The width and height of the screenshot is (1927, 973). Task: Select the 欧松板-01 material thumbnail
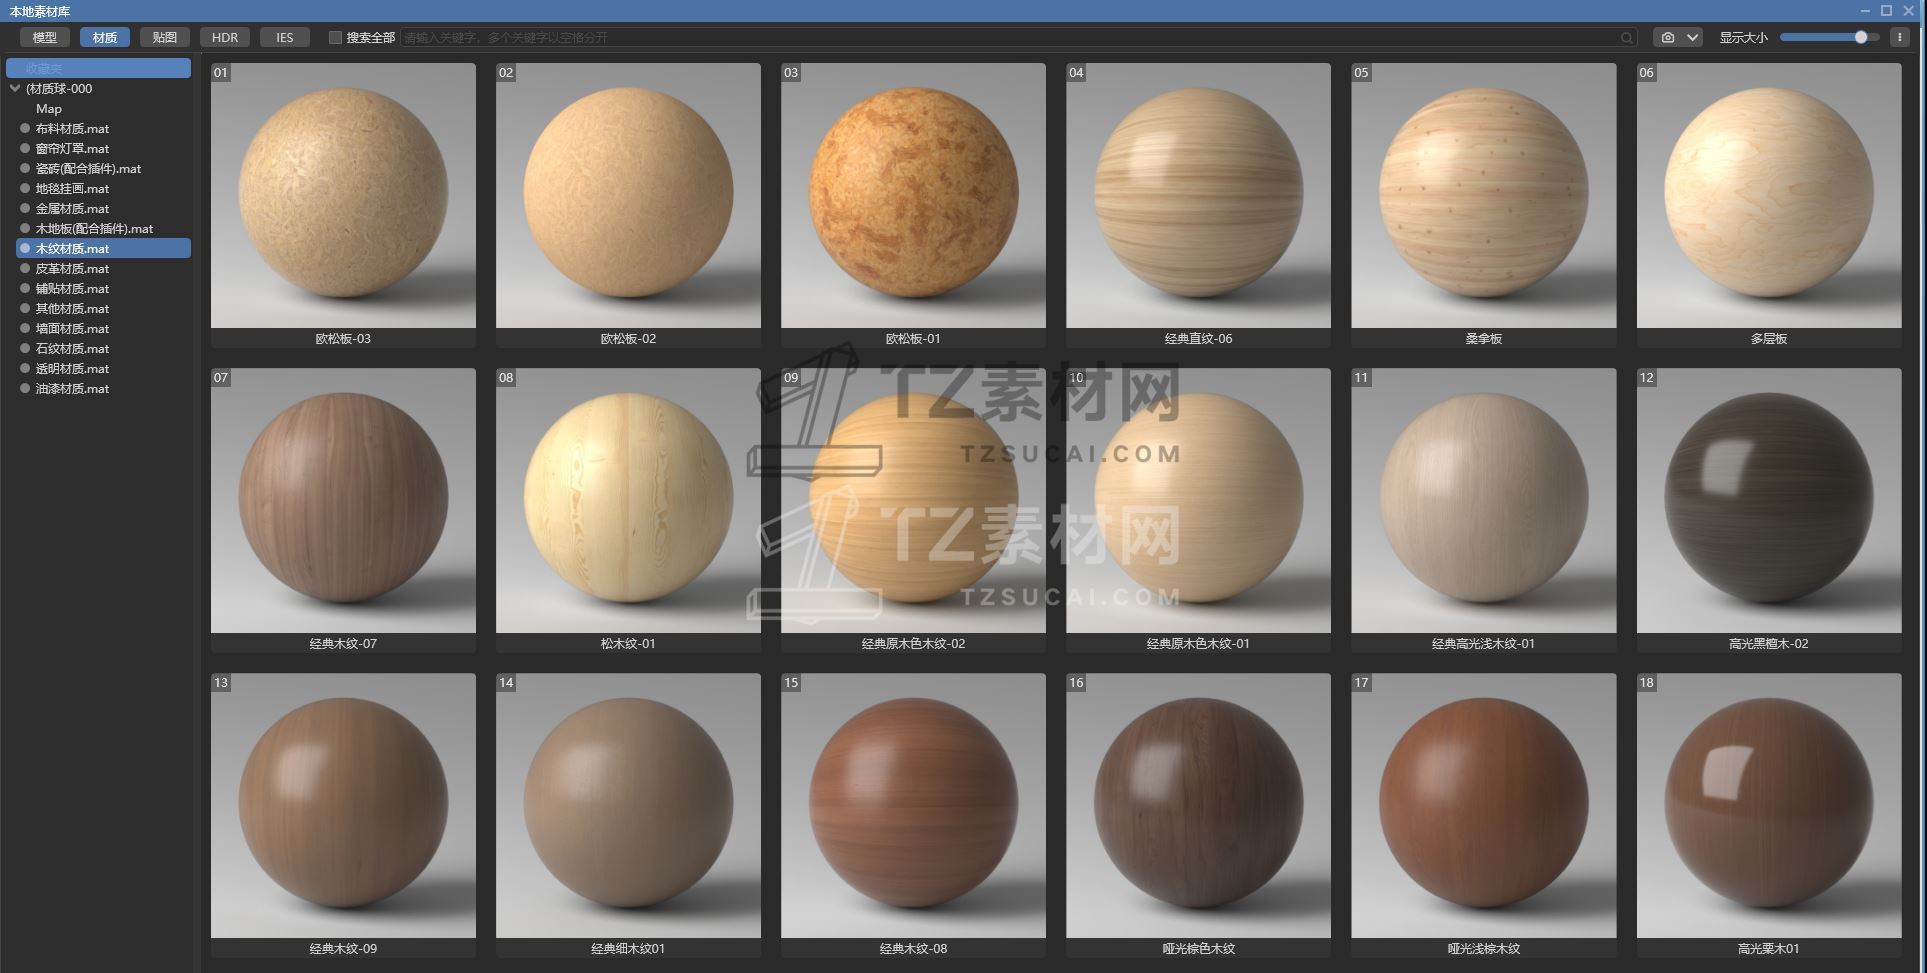(913, 195)
